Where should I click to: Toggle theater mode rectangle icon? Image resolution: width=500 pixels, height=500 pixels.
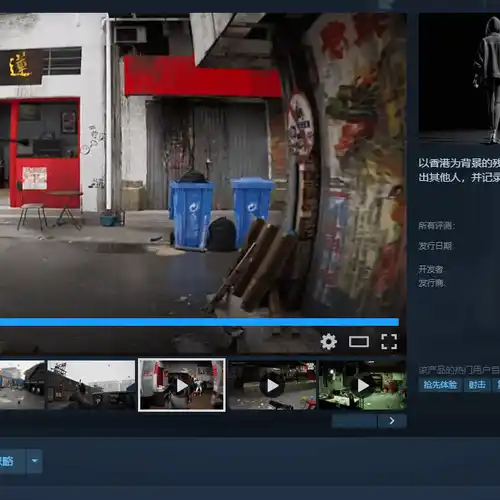tap(359, 342)
